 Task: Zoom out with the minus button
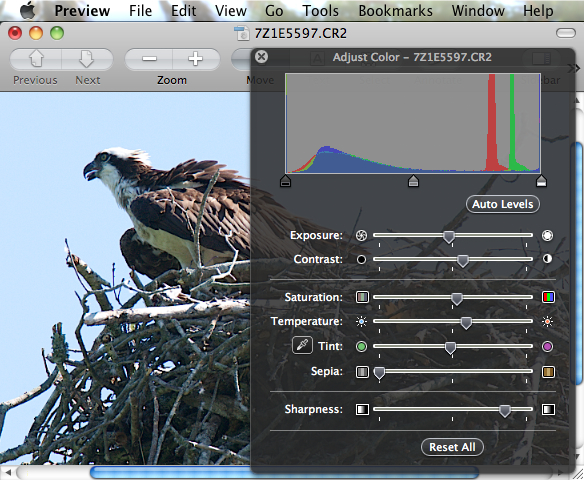149,59
